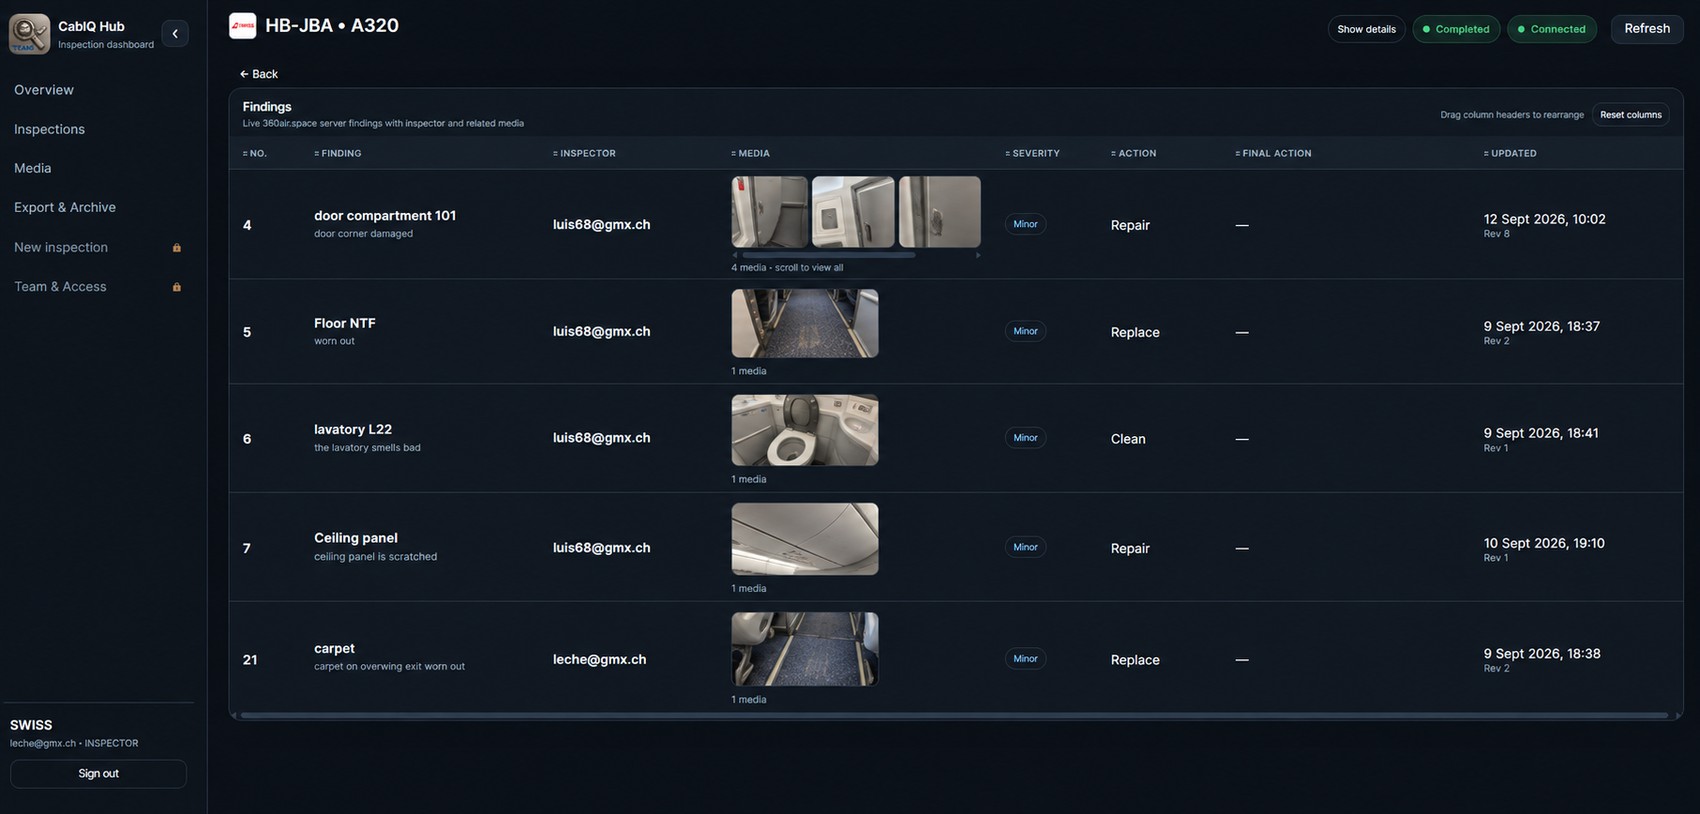Image resolution: width=1700 pixels, height=814 pixels.
Task: Click the lock icon beside Team & Access
Action: coord(177,287)
